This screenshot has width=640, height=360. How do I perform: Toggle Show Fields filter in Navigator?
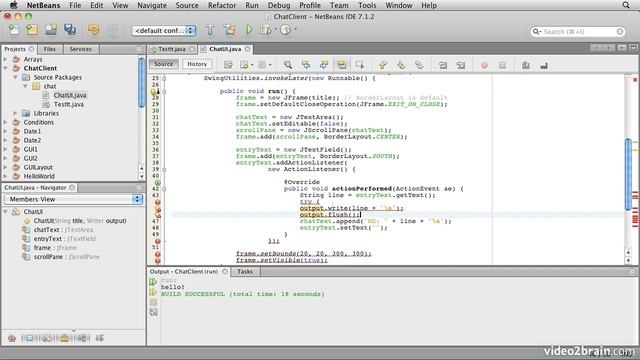tap(29, 338)
